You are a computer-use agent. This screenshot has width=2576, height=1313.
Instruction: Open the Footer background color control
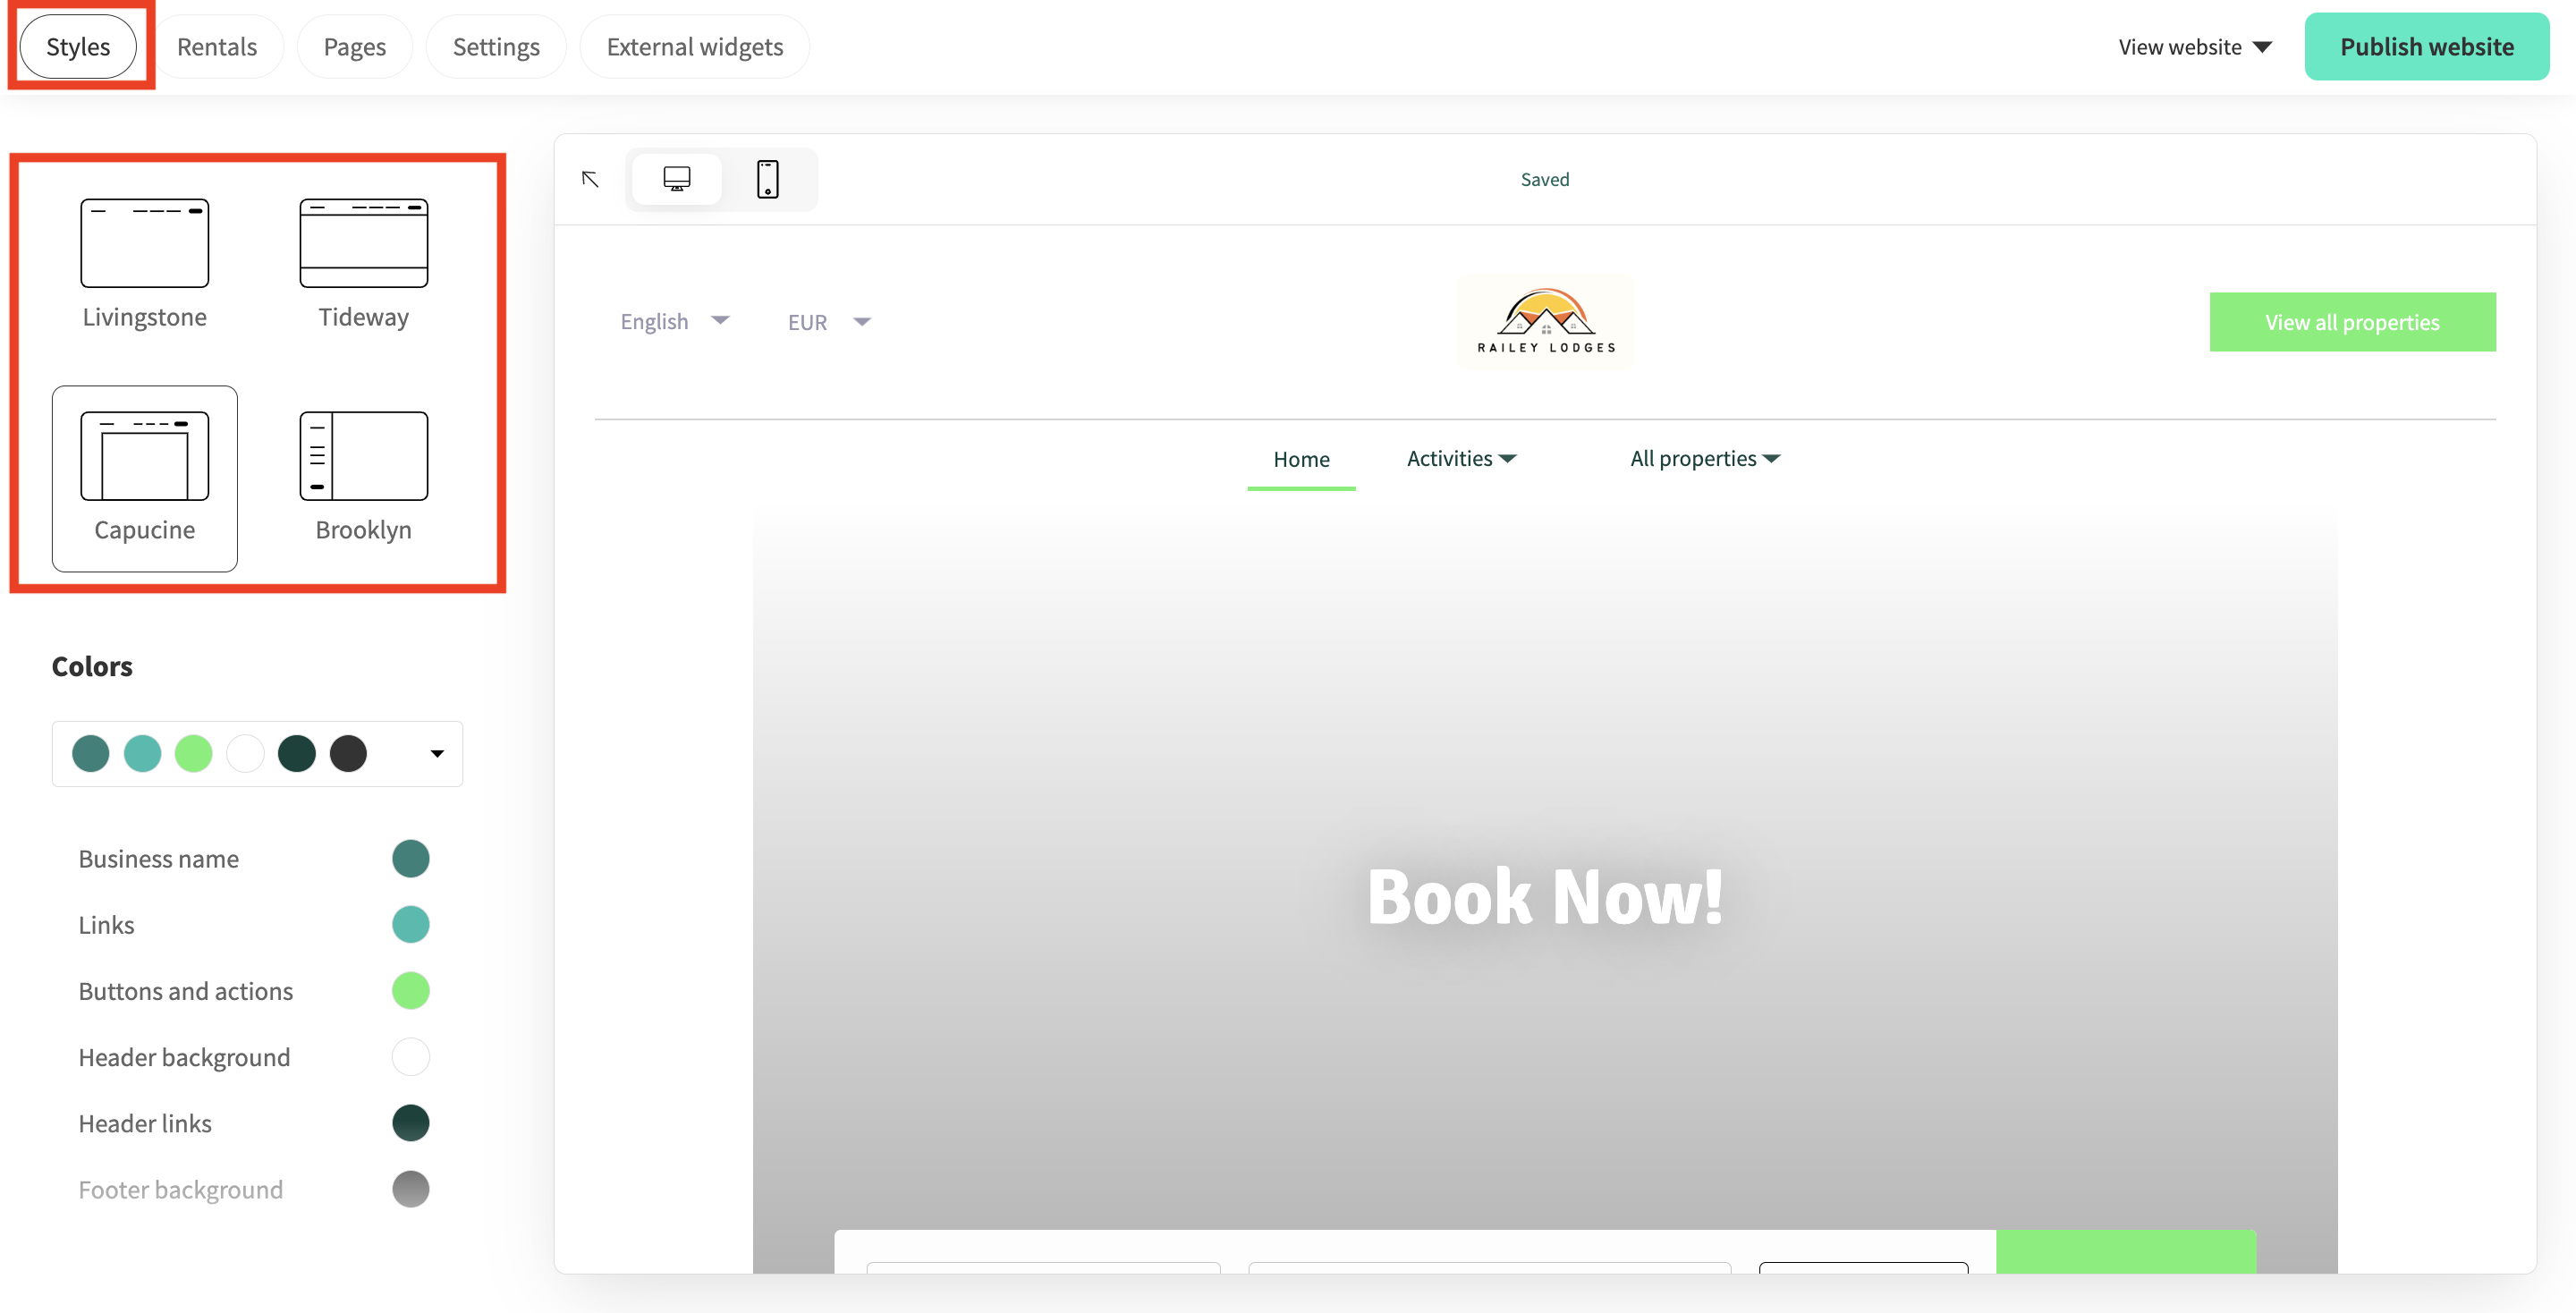(410, 1189)
